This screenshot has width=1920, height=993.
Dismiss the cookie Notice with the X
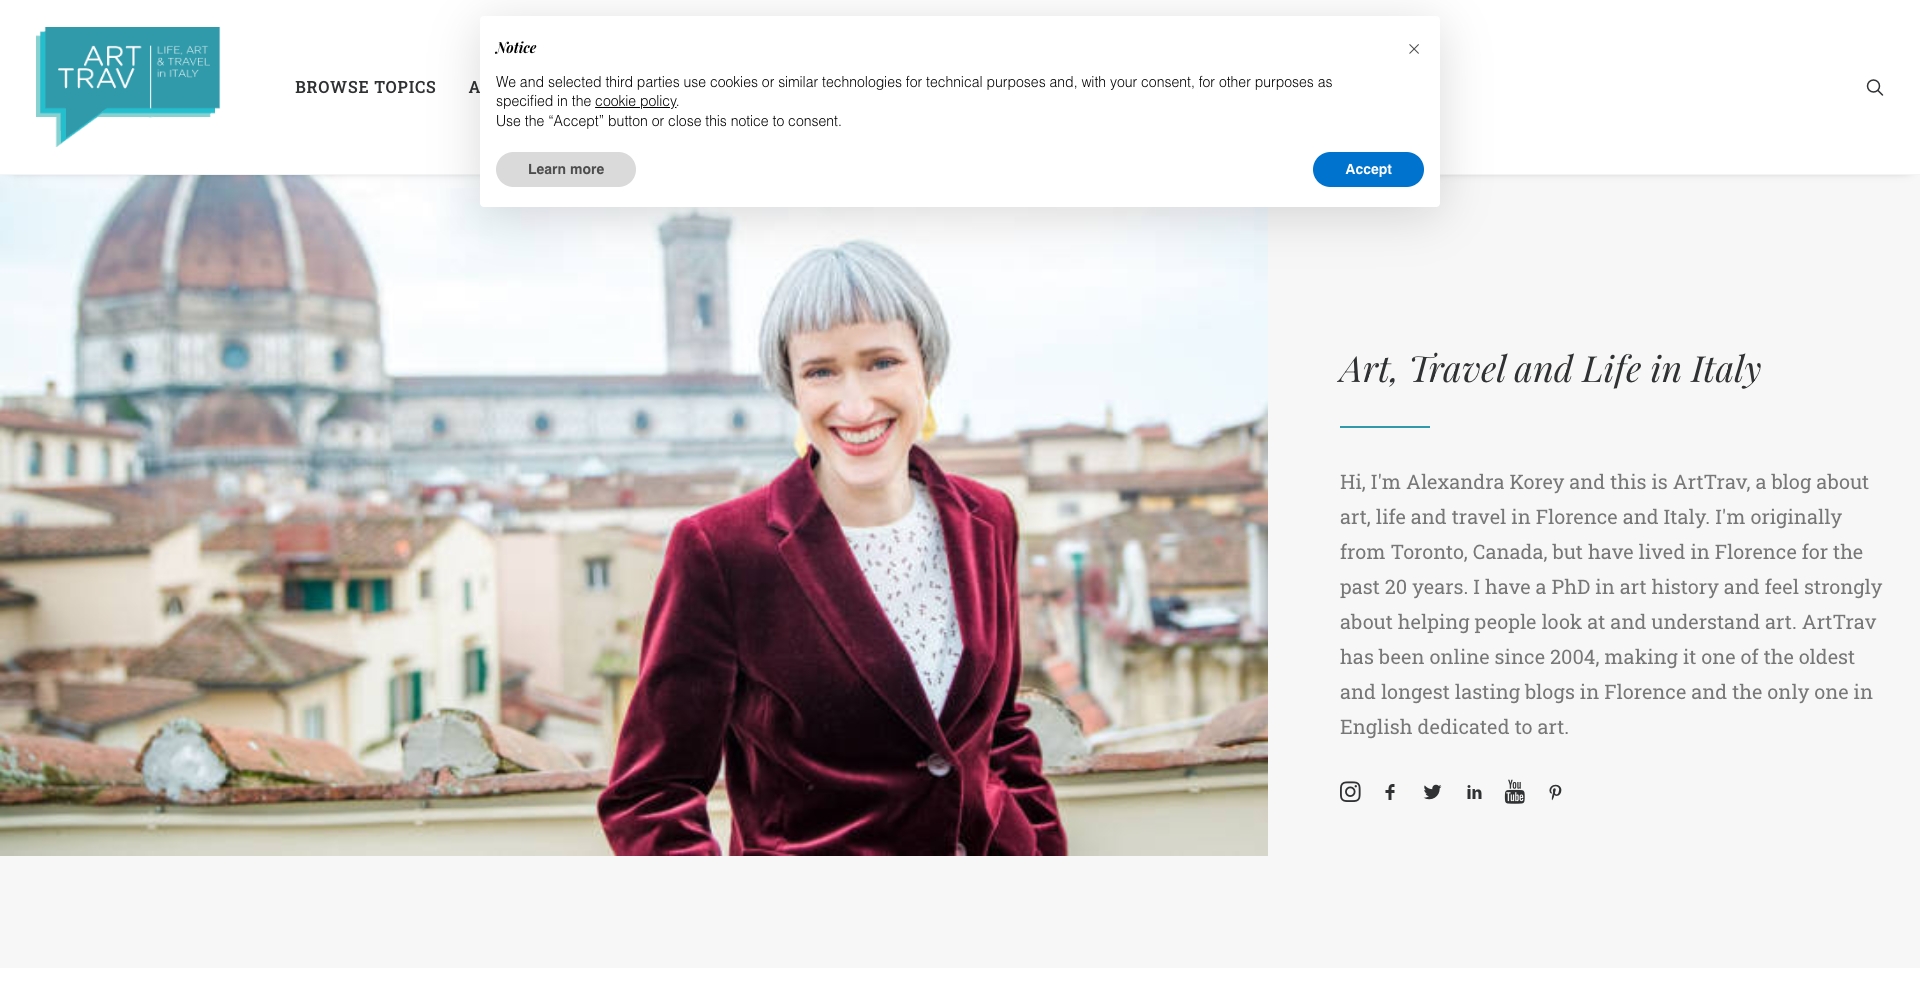point(1414,48)
